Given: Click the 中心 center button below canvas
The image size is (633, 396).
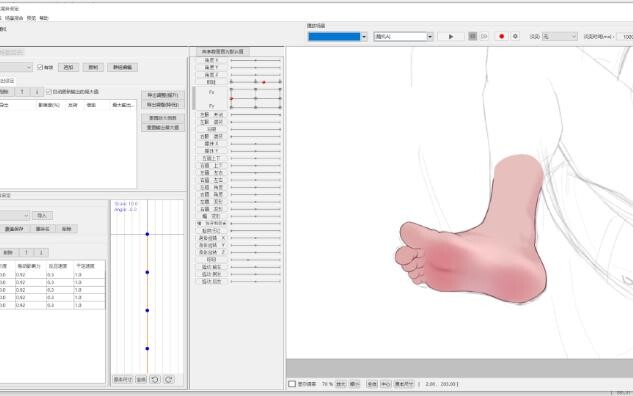Looking at the screenshot, I should (386, 384).
